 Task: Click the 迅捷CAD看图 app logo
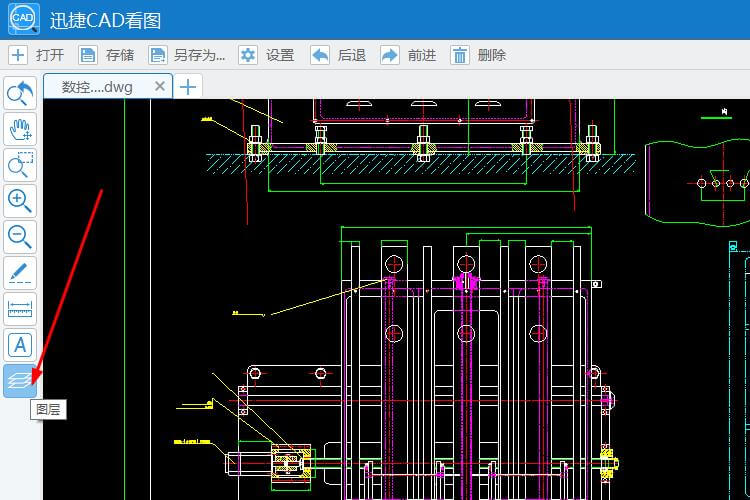pos(24,19)
